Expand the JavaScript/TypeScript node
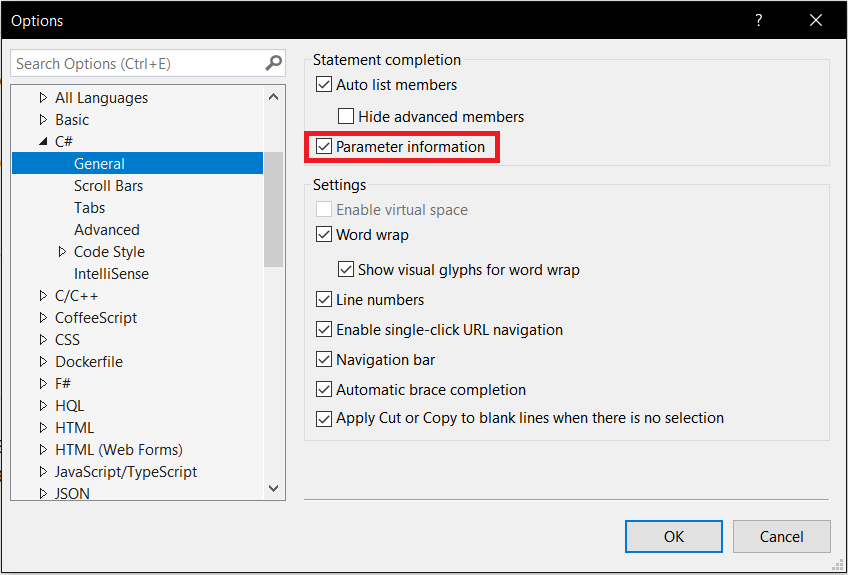Viewport: 848px width, 575px height. click(43, 472)
